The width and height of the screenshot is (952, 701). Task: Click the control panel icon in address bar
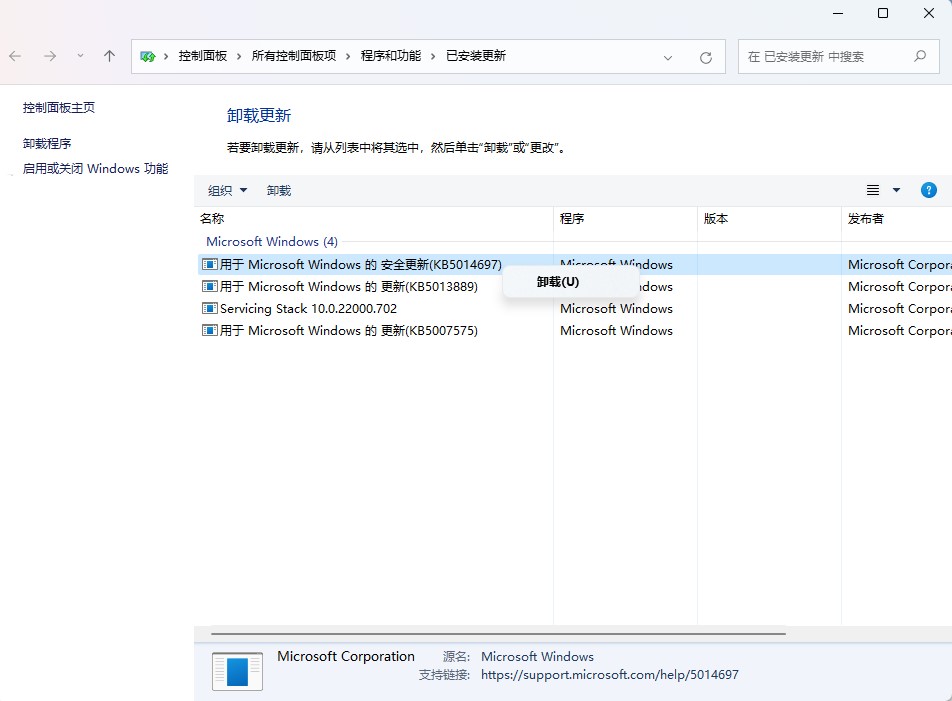tap(148, 56)
